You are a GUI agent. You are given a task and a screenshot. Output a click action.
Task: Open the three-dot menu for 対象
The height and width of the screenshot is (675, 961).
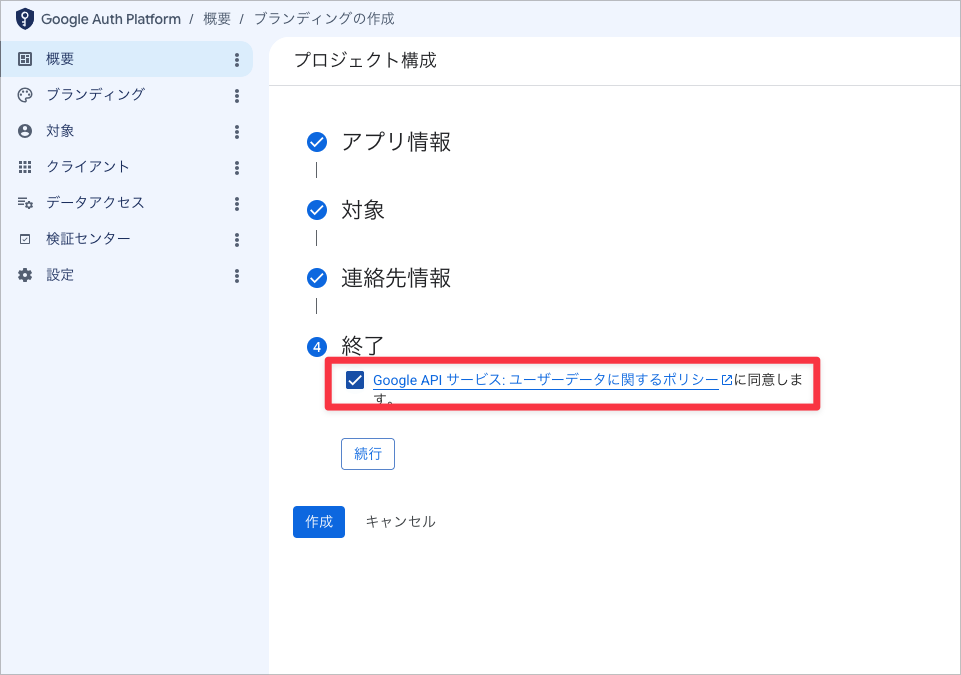point(237,132)
